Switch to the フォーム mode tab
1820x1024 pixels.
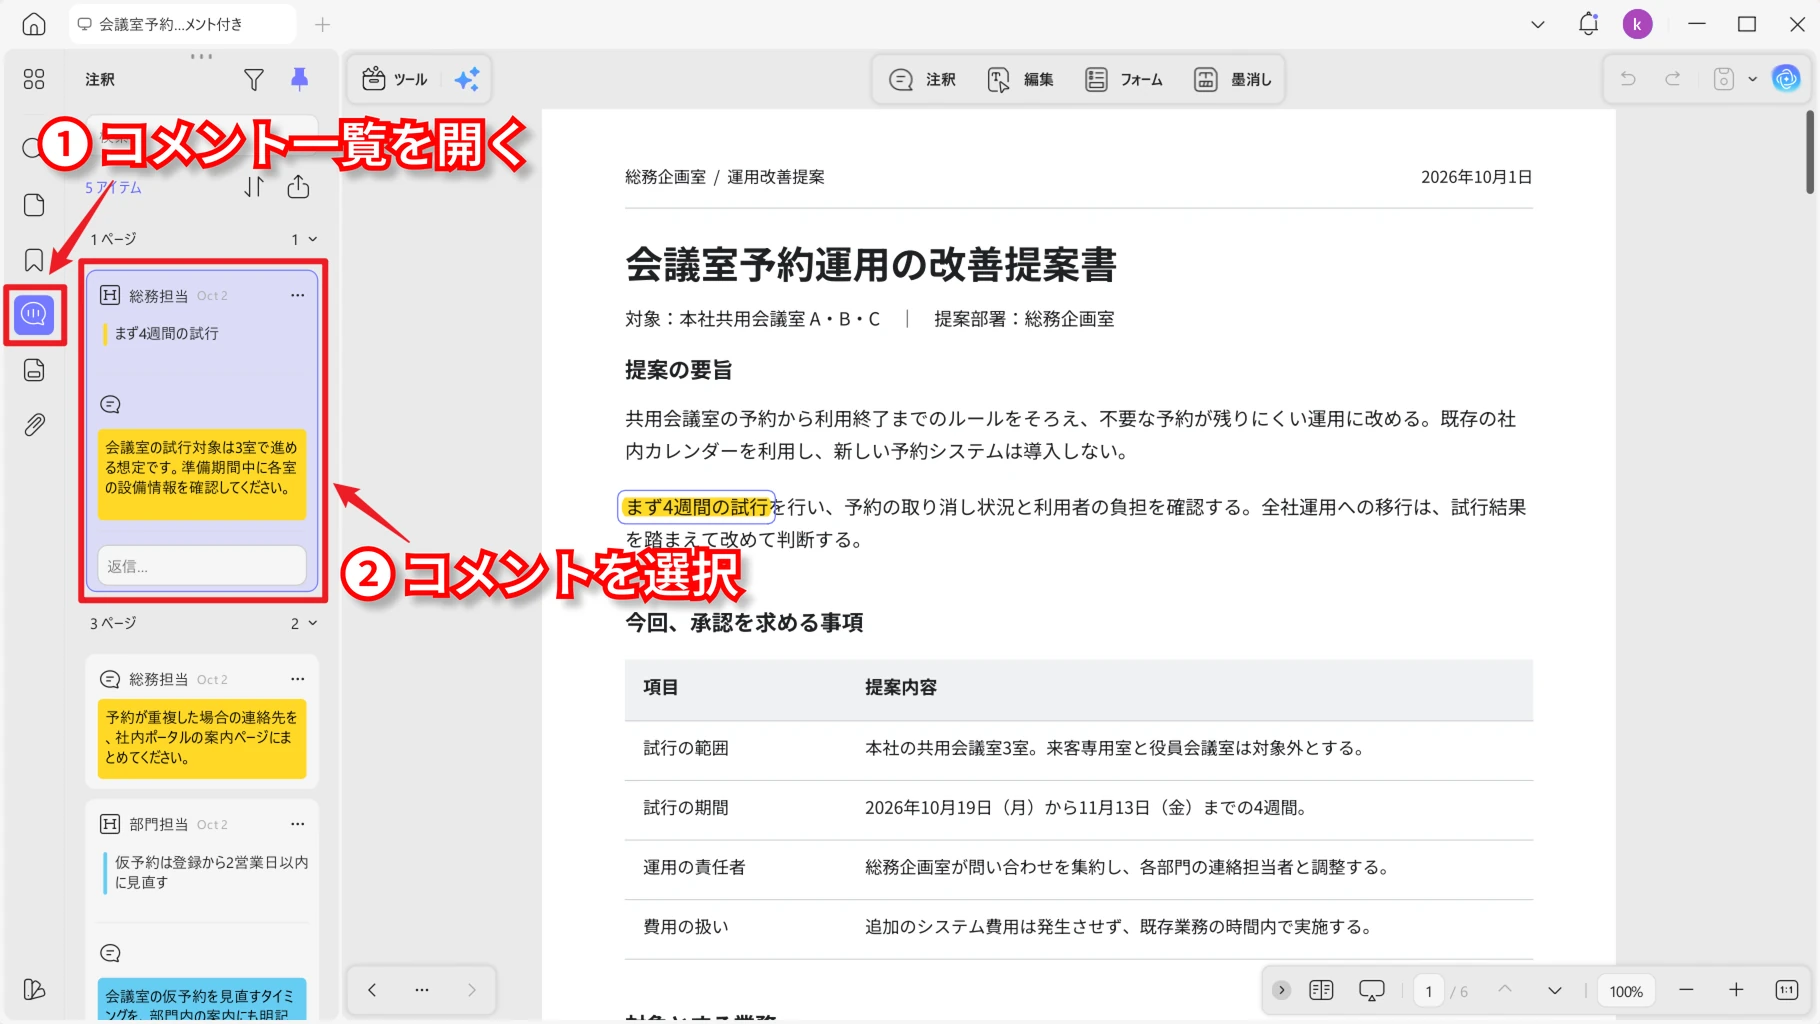1124,79
